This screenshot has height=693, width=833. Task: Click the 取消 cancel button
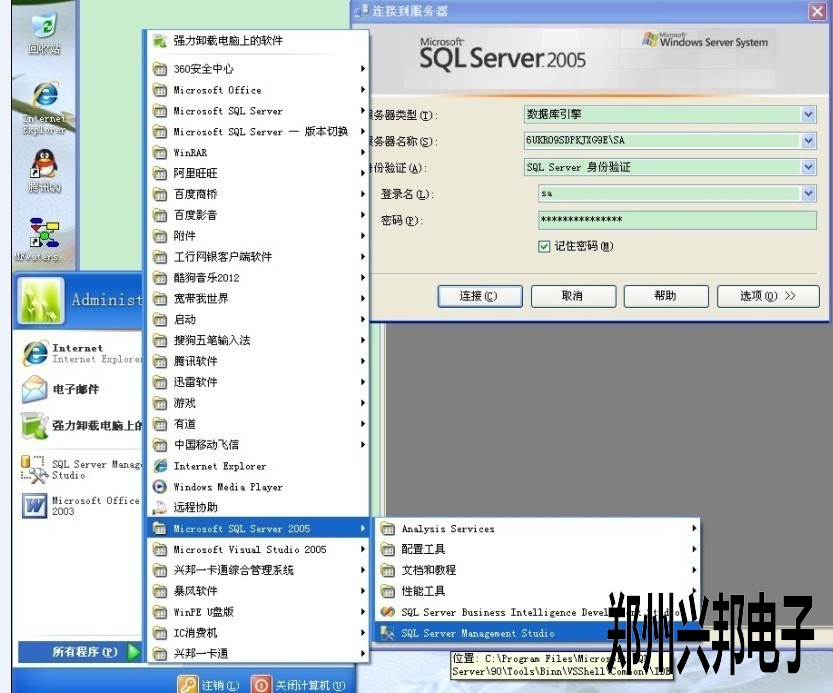tap(572, 296)
